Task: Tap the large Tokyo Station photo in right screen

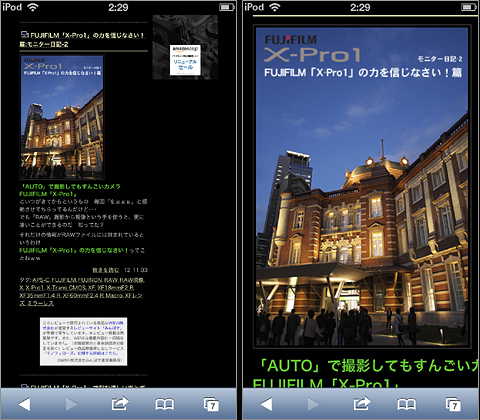Action: [362, 187]
